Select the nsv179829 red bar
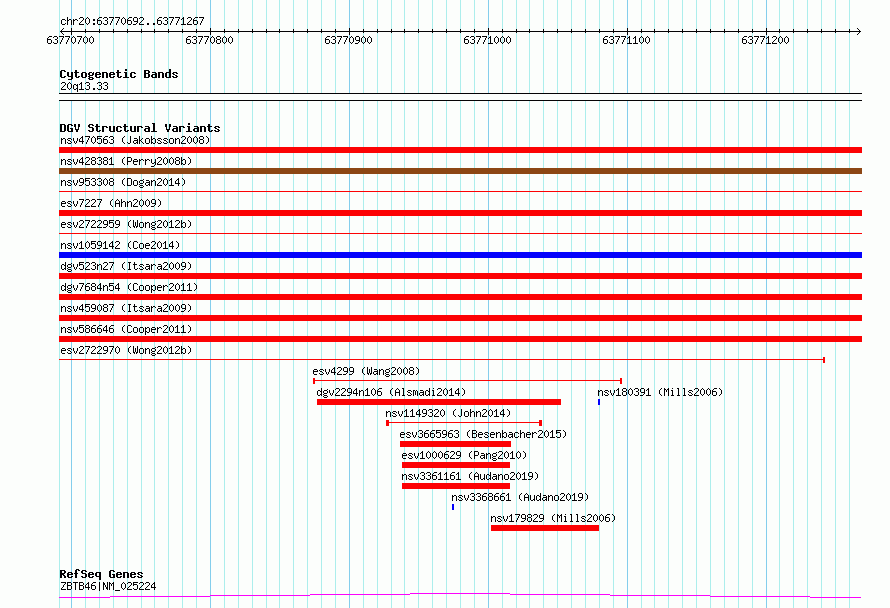 click(545, 528)
